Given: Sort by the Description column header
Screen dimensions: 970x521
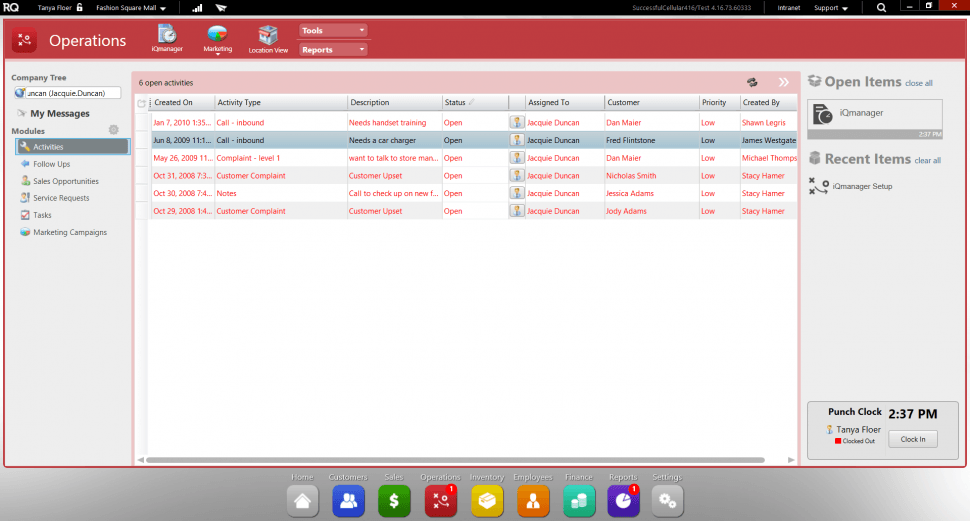Looking at the screenshot, I should pyautogui.click(x=395, y=103).
